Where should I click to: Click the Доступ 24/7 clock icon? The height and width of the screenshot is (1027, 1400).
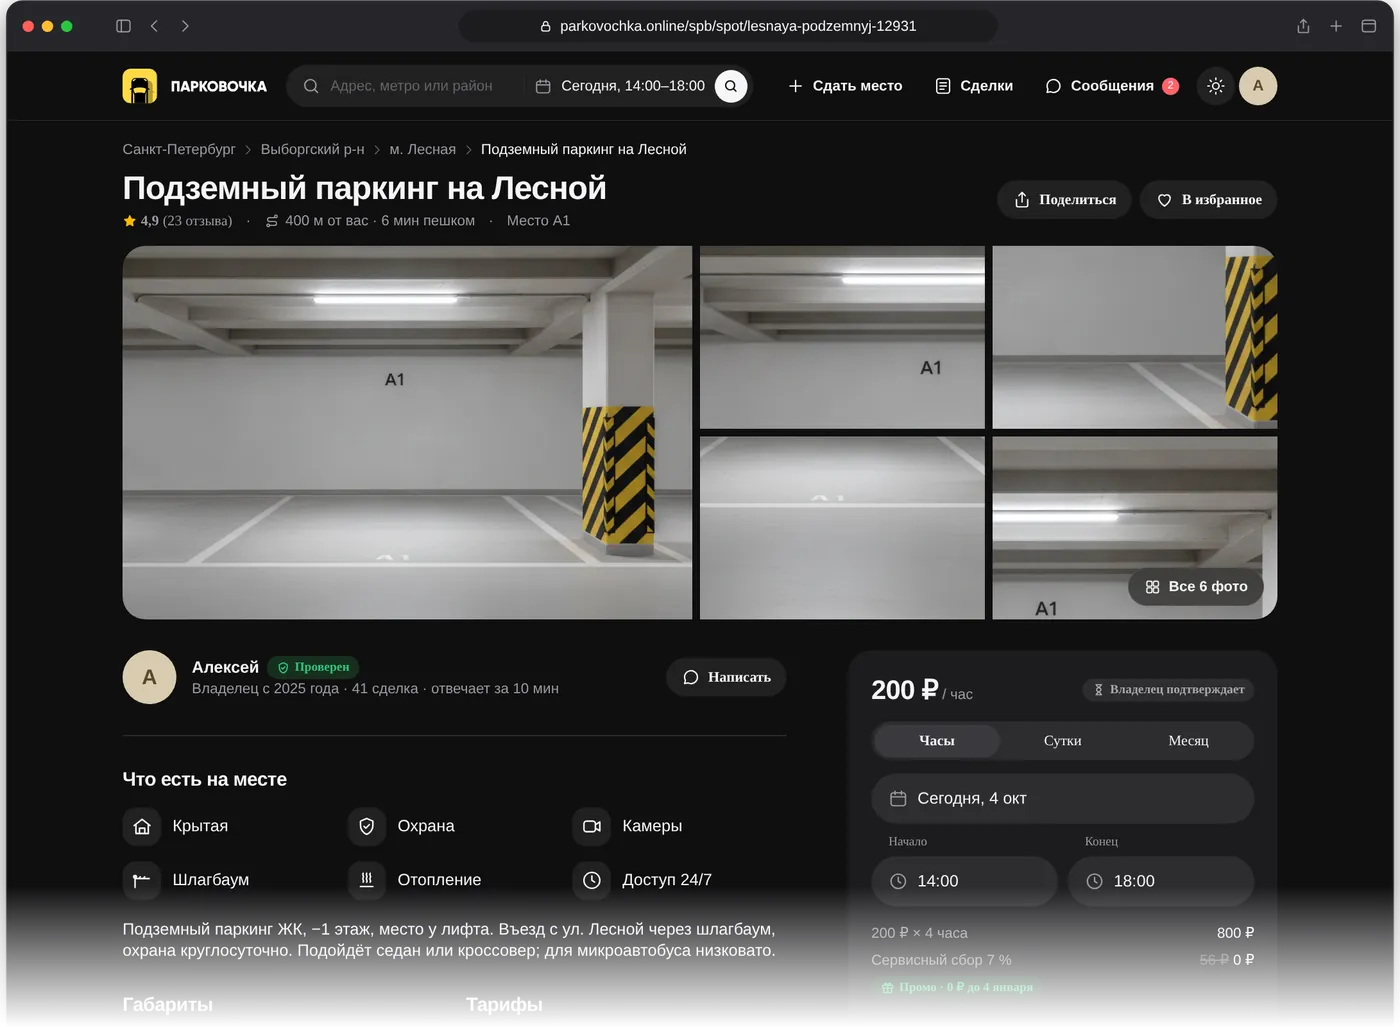(592, 880)
